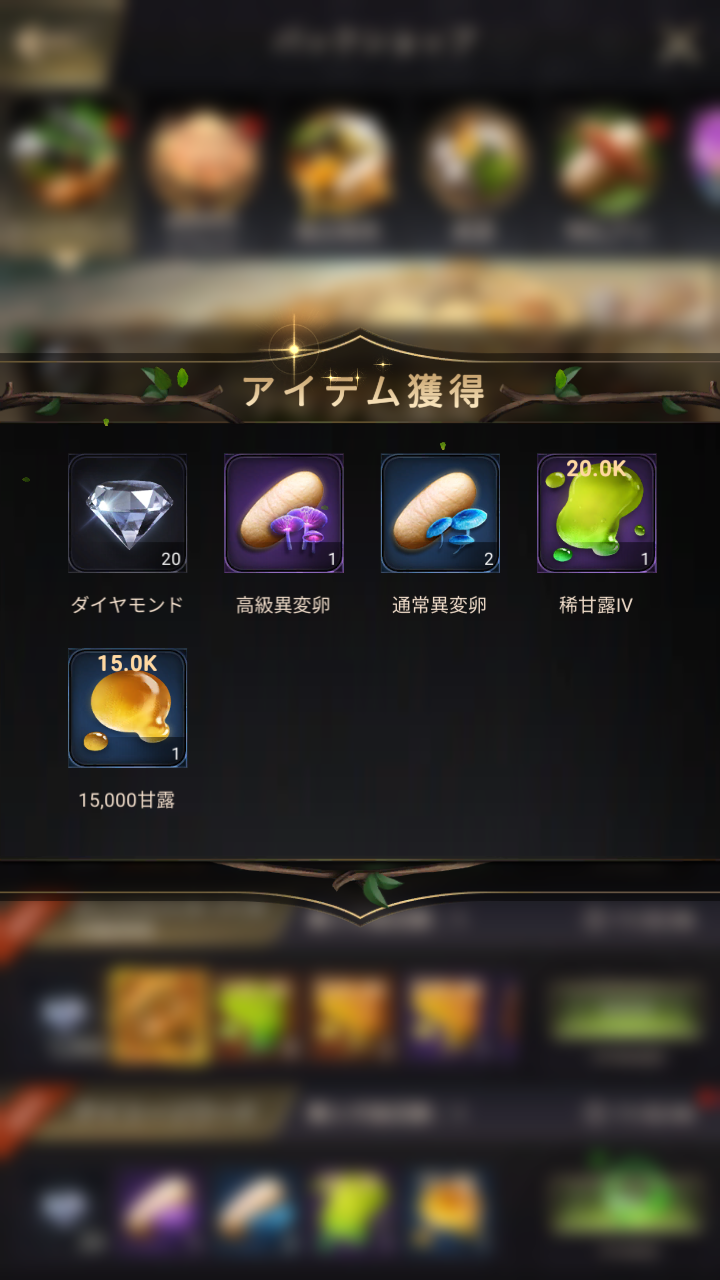Tap the orange 15,000甘露 honeydew icon
Image resolution: width=720 pixels, height=1280 pixels.
127,708
